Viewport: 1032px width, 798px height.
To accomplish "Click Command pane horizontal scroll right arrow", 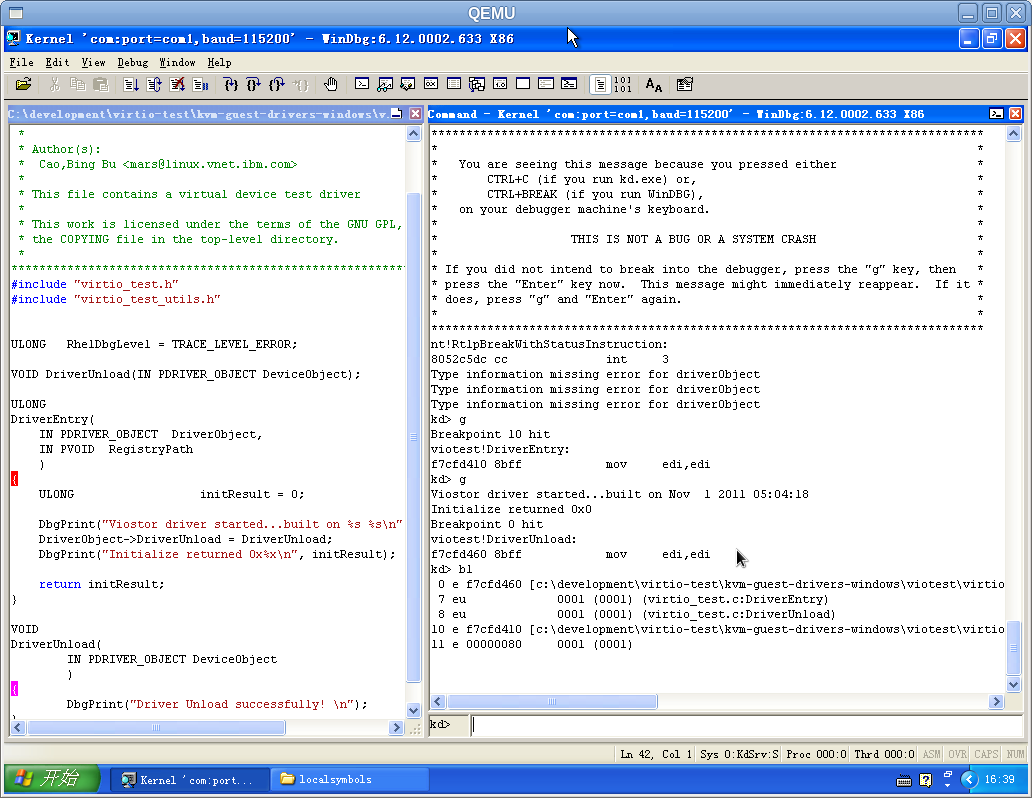I will (x=996, y=702).
